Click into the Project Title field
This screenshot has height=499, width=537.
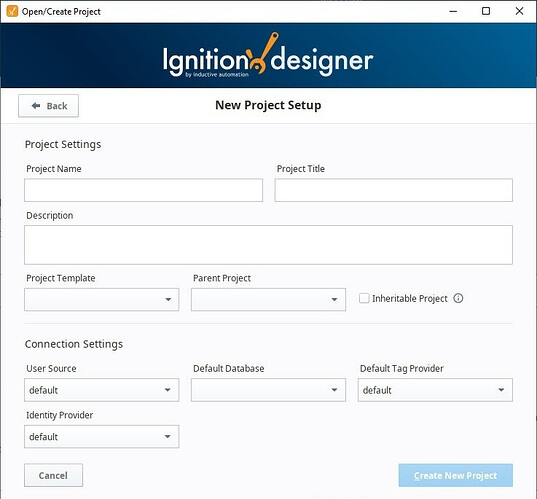(394, 190)
